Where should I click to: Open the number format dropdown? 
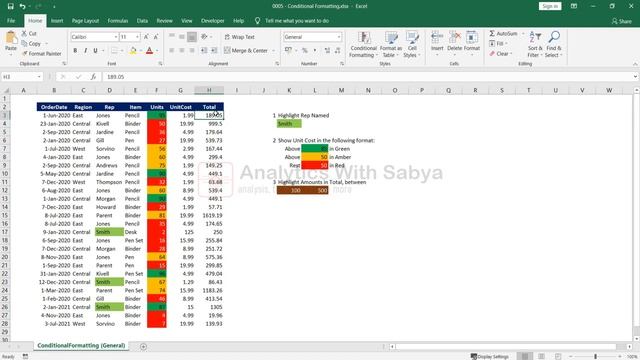coord(339,37)
